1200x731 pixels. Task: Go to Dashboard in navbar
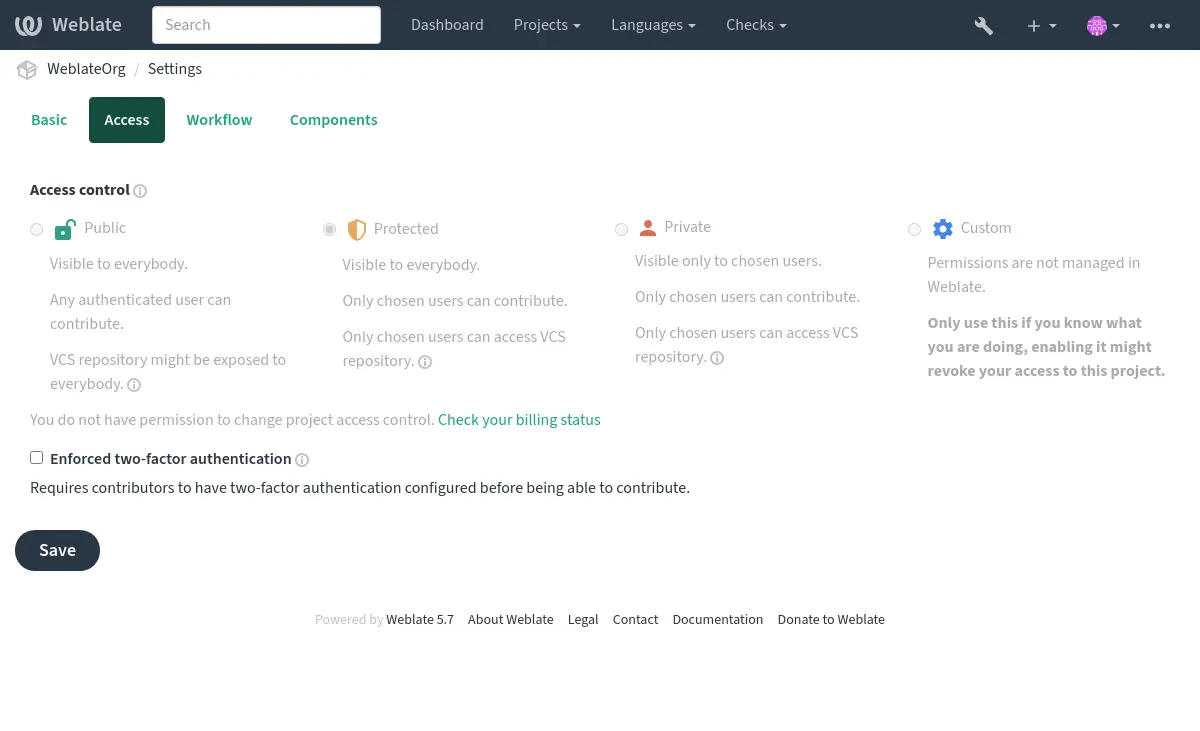(x=447, y=25)
